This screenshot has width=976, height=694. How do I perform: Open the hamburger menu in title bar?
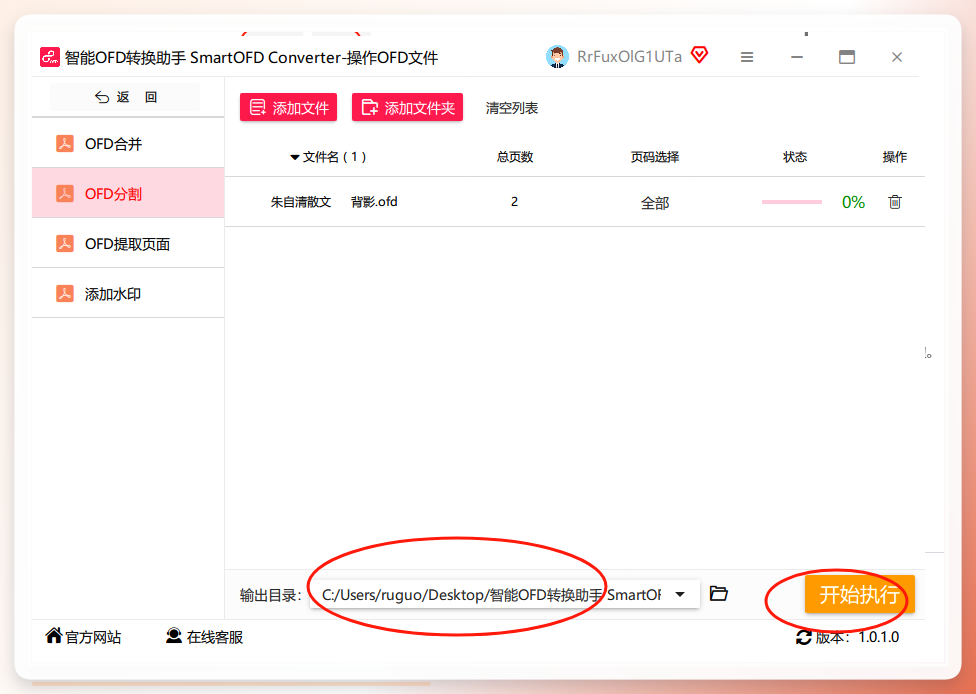[747, 57]
